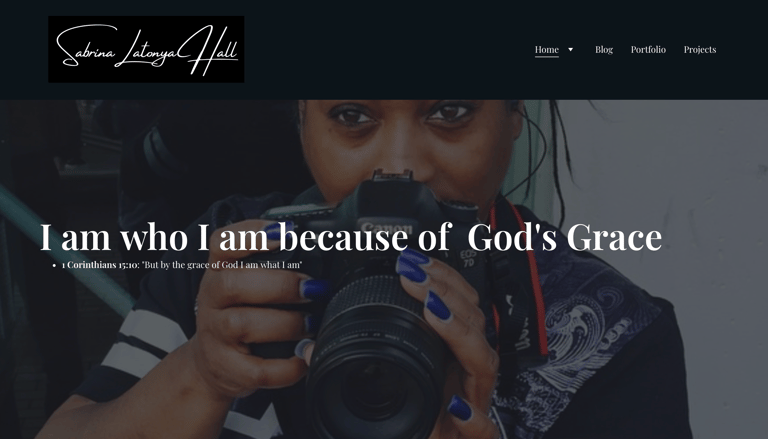Screen dimensions: 768x439
Task: Click the camera hot-shoe mount on top
Action: (x=392, y=175)
